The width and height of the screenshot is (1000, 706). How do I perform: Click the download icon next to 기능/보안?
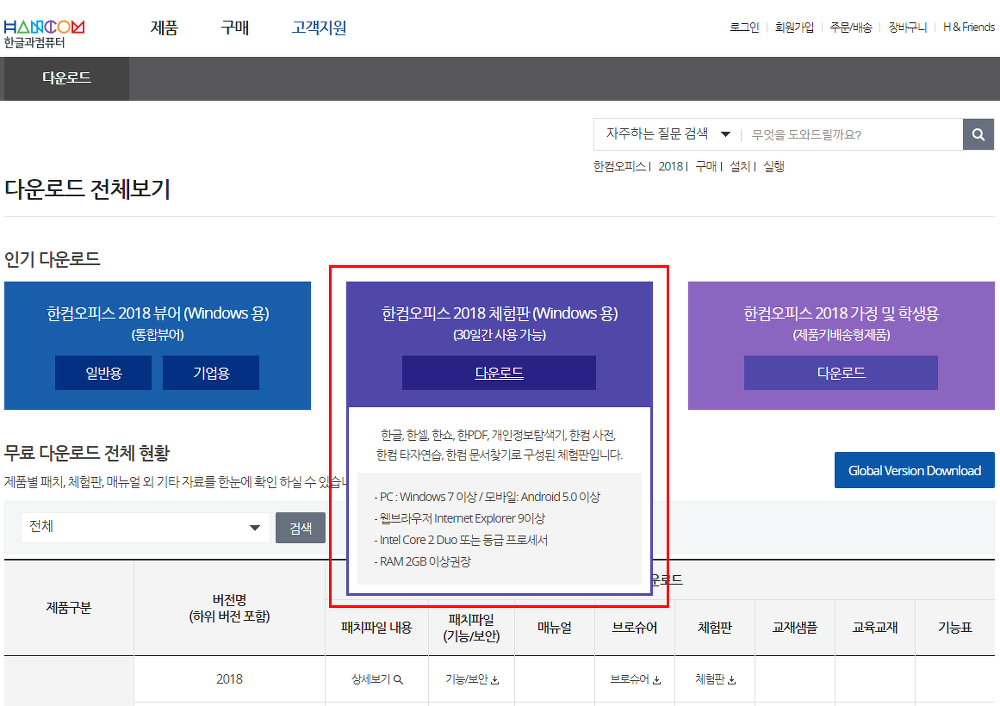coord(495,680)
